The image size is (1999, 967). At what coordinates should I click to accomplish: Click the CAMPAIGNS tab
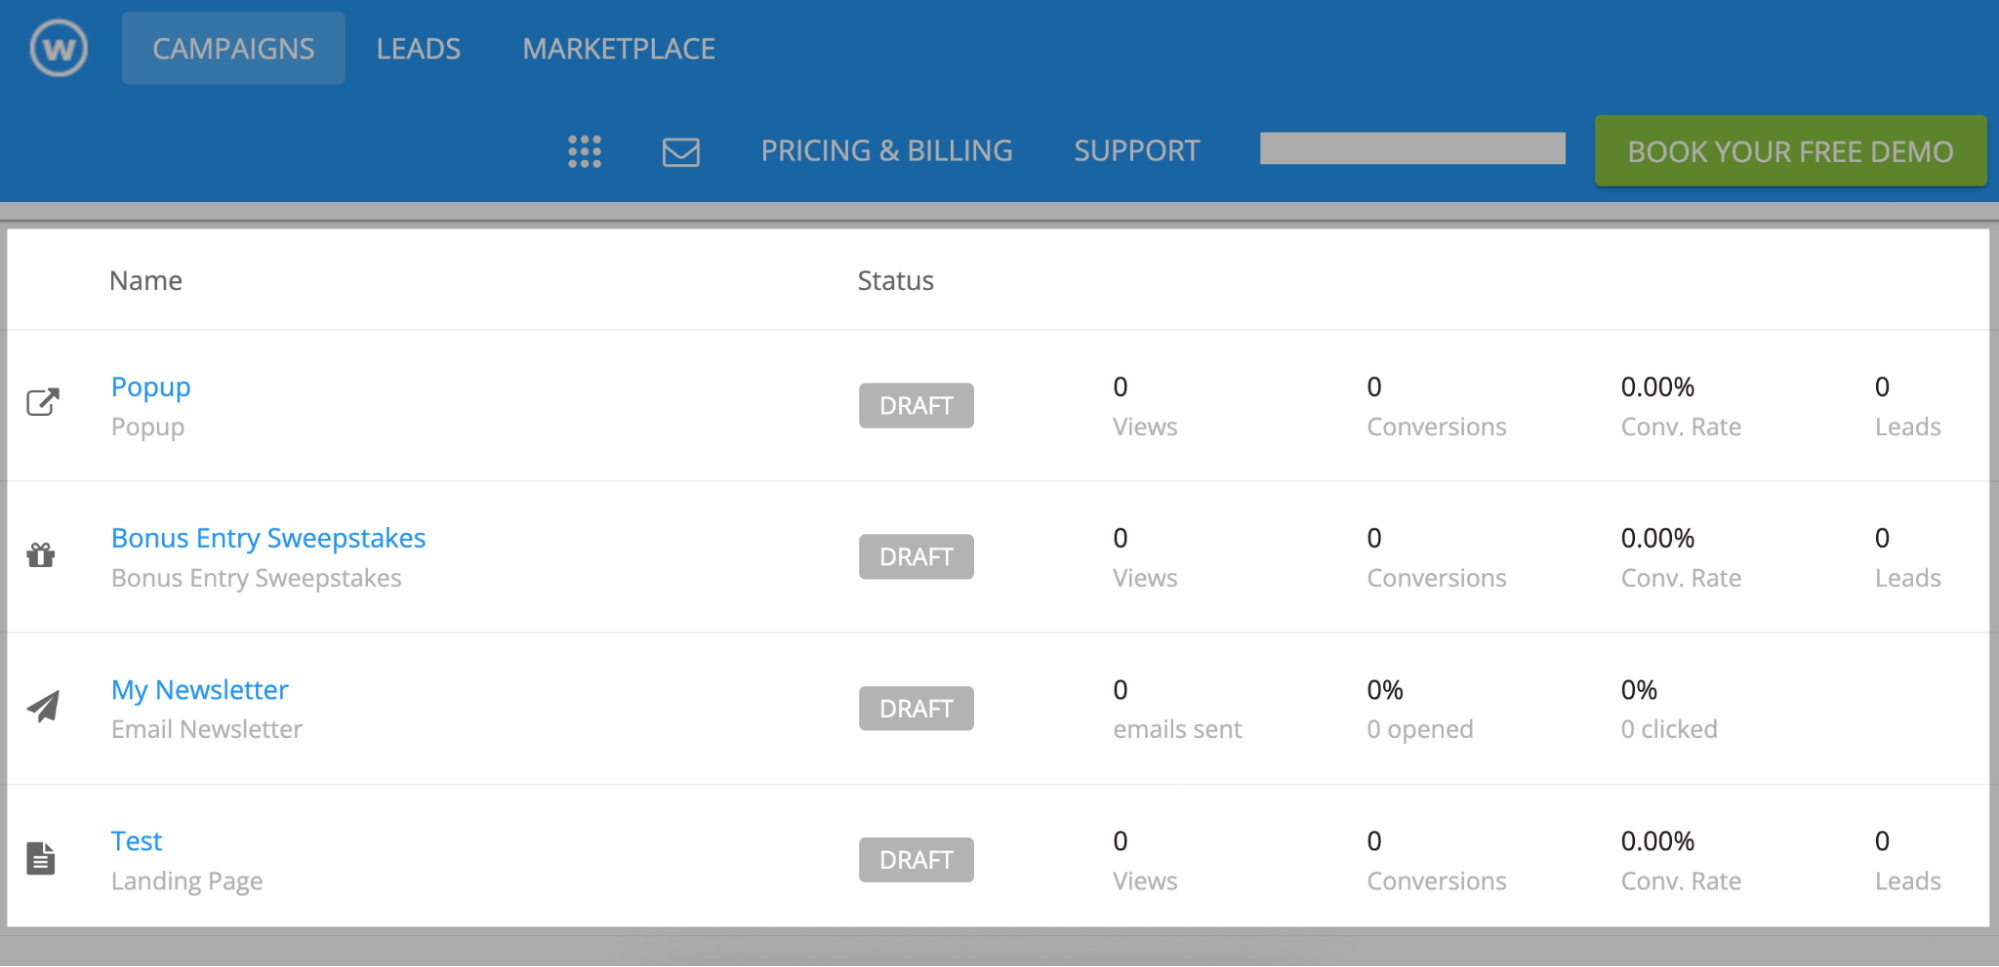[x=232, y=47]
